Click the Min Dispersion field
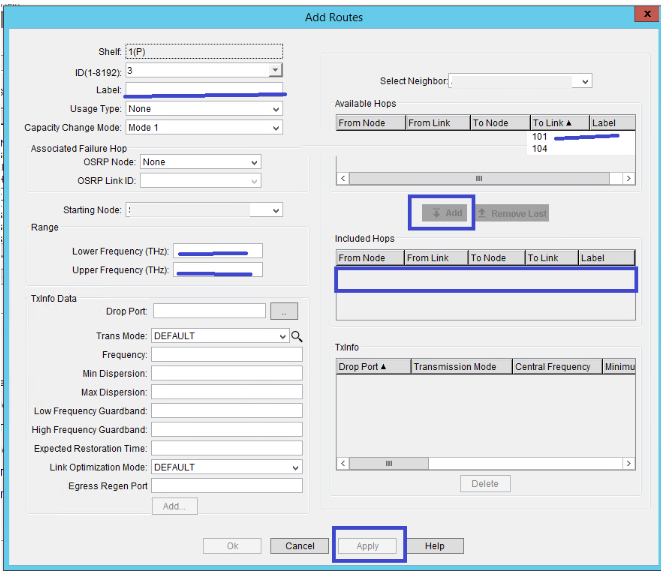The width and height of the screenshot is (661, 573). point(227,373)
